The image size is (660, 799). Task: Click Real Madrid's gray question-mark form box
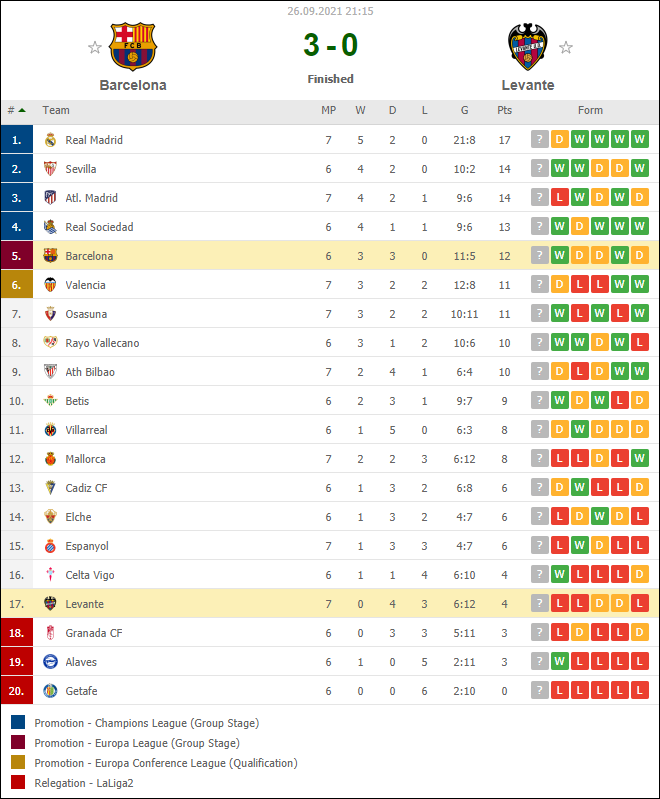click(x=540, y=140)
